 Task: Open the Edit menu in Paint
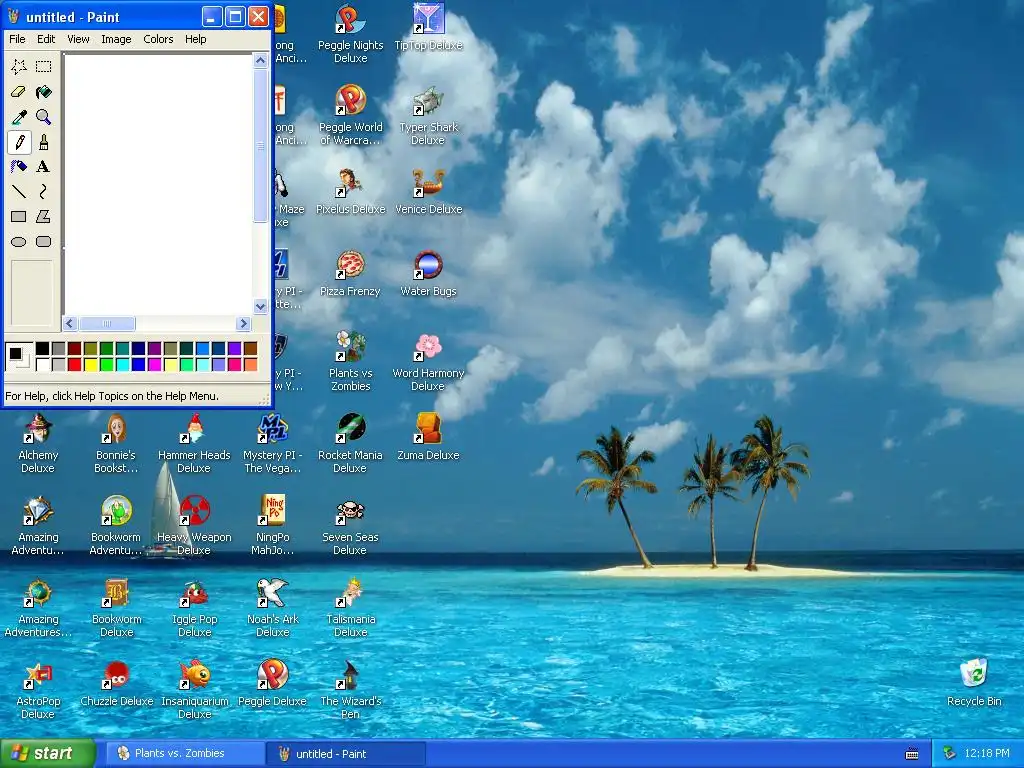[x=46, y=39]
